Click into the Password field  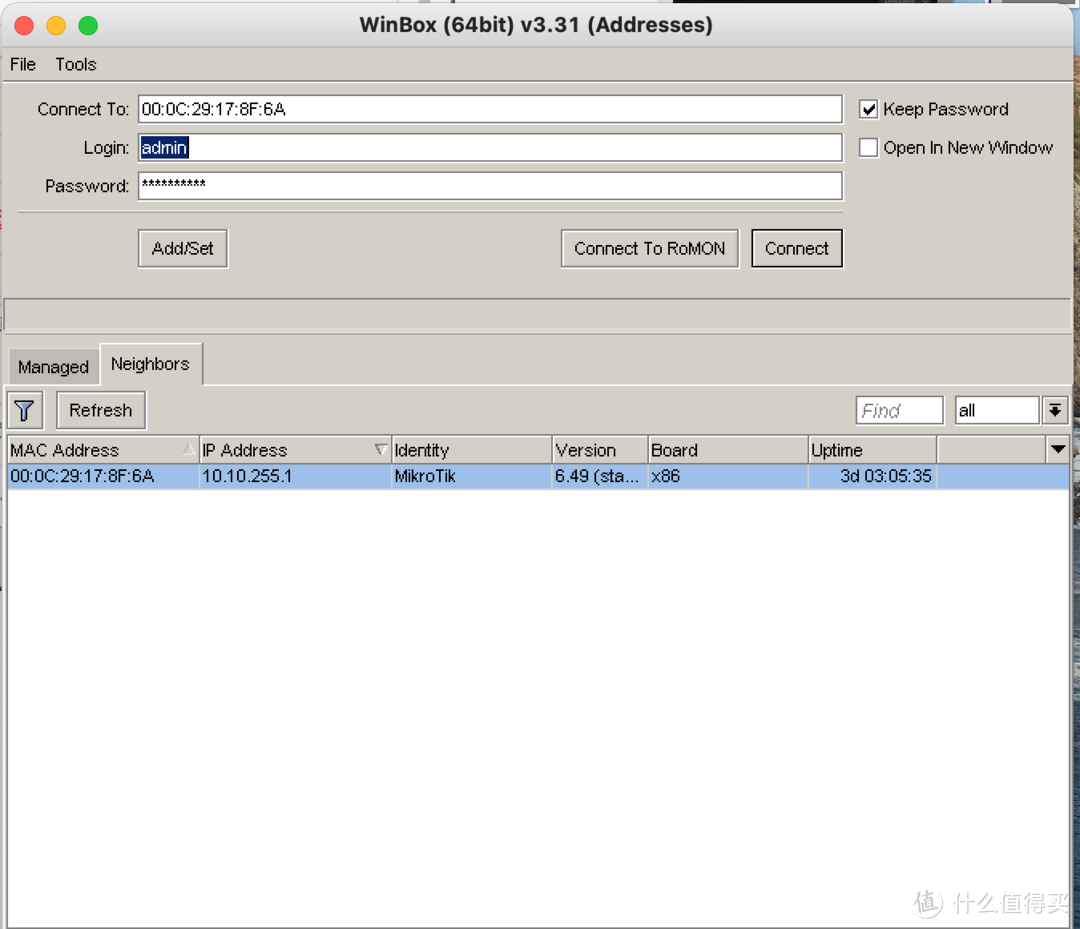coord(490,186)
